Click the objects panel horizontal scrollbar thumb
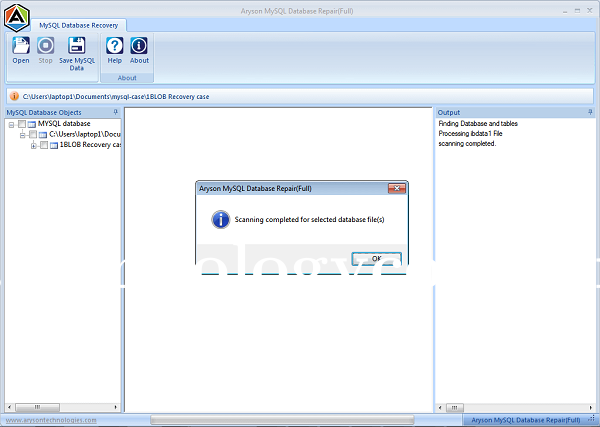 [37, 407]
